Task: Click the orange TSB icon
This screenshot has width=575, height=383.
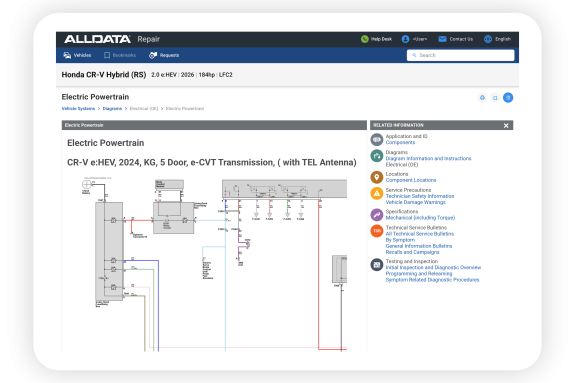Action: click(377, 231)
